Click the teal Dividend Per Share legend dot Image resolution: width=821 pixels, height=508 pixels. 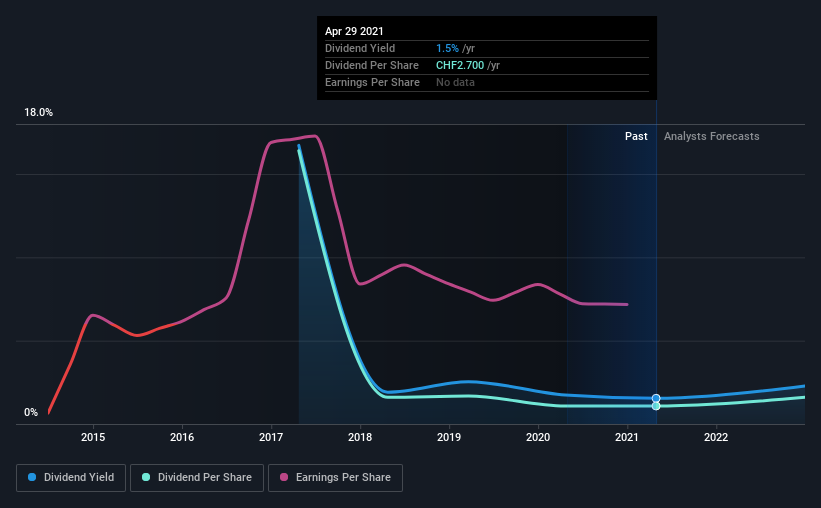146,477
